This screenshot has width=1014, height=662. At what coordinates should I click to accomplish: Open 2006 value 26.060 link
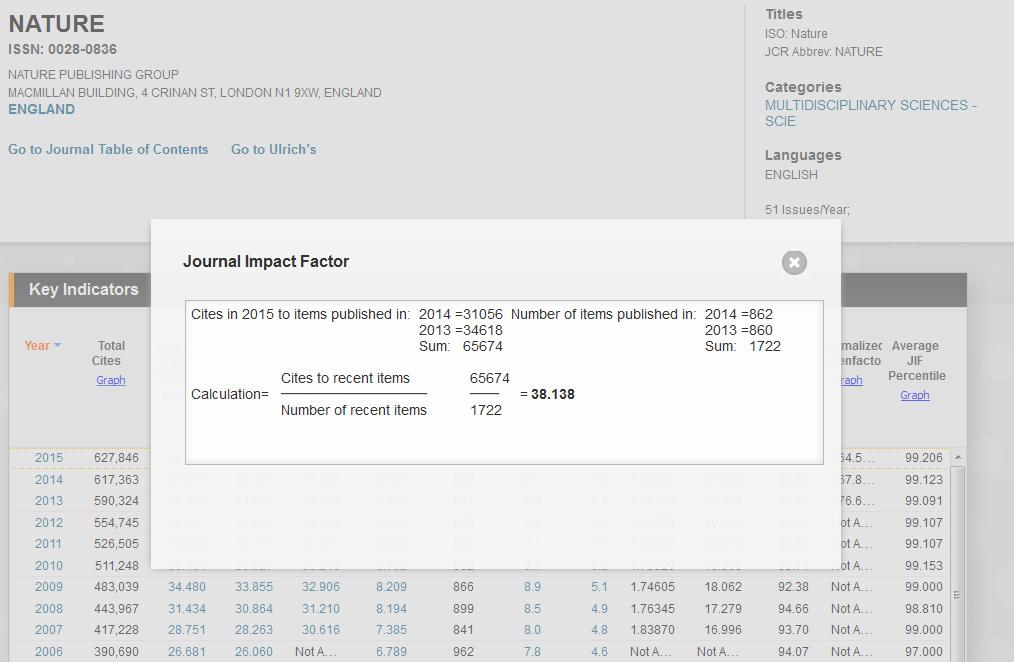point(254,652)
